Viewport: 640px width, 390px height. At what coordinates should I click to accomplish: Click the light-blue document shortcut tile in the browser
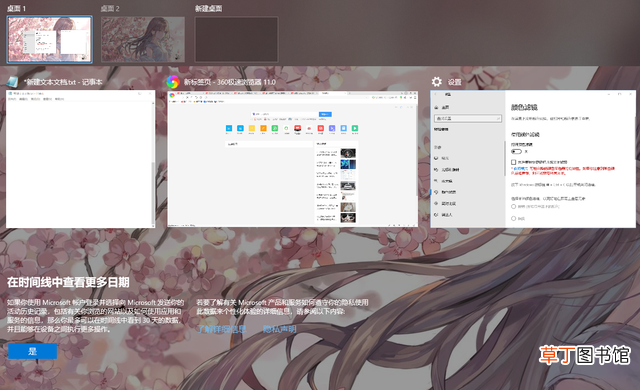coord(344,128)
